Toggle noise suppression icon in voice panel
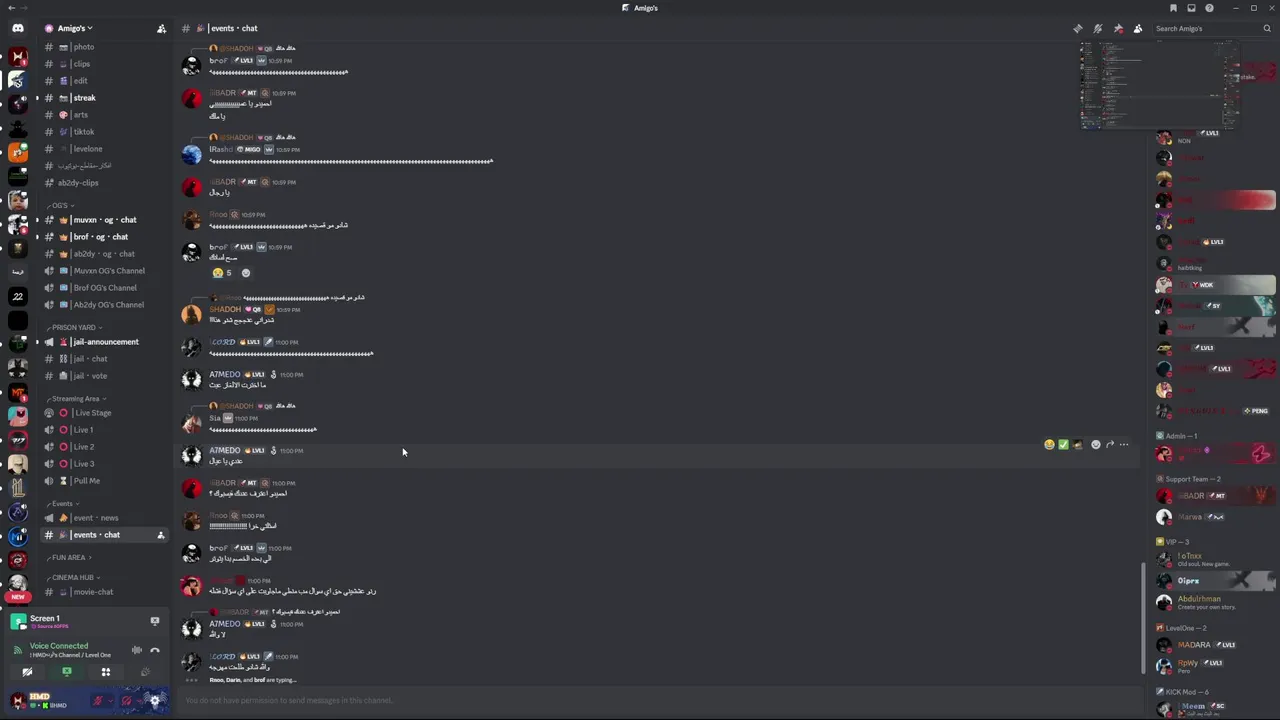Viewport: 1280px width, 720px height. [x=137, y=650]
